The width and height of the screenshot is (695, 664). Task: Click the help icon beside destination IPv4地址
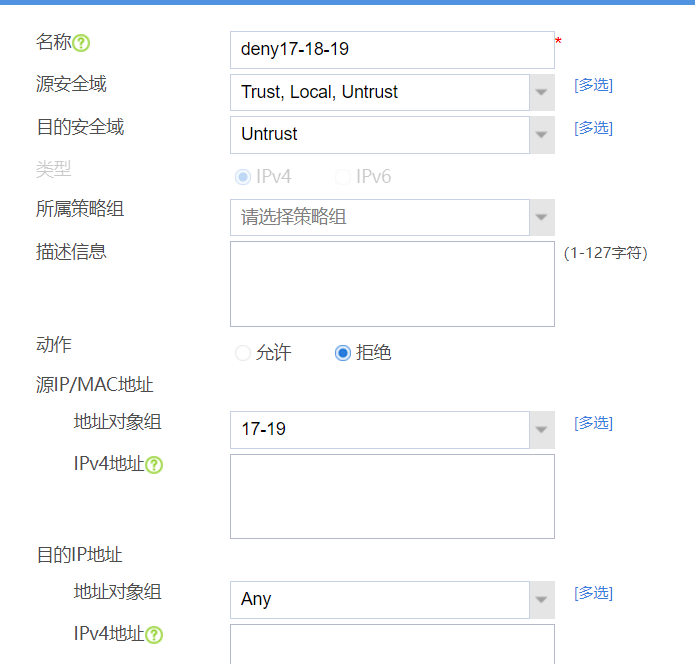pos(154,634)
